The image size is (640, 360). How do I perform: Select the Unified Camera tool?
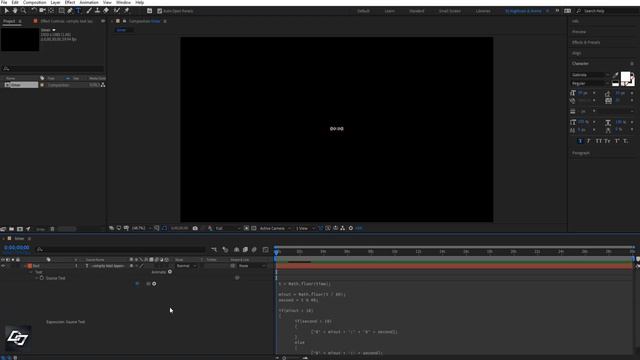(42, 11)
